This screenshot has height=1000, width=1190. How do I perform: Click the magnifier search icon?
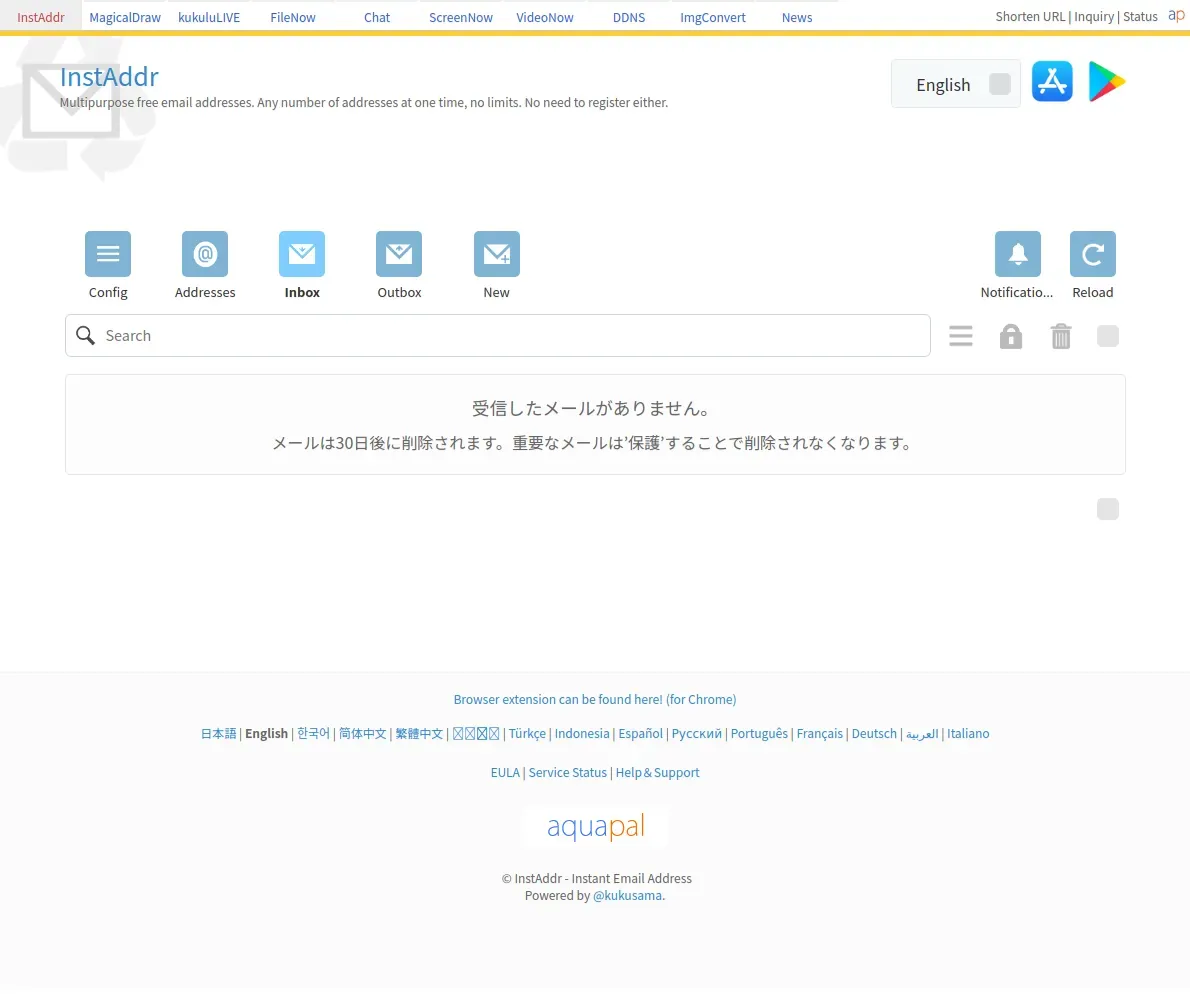coord(86,335)
